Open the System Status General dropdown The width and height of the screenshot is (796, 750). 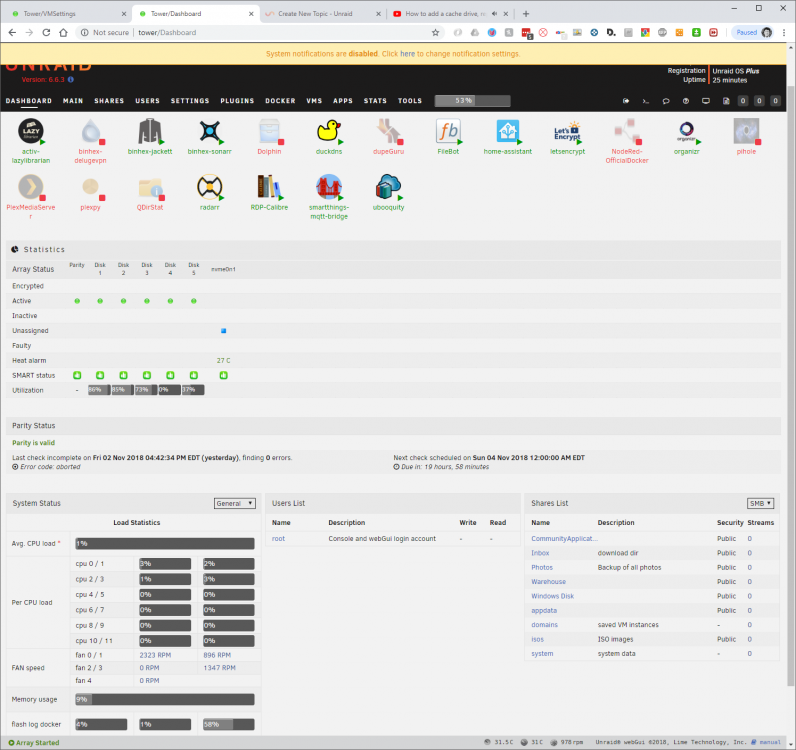point(235,503)
